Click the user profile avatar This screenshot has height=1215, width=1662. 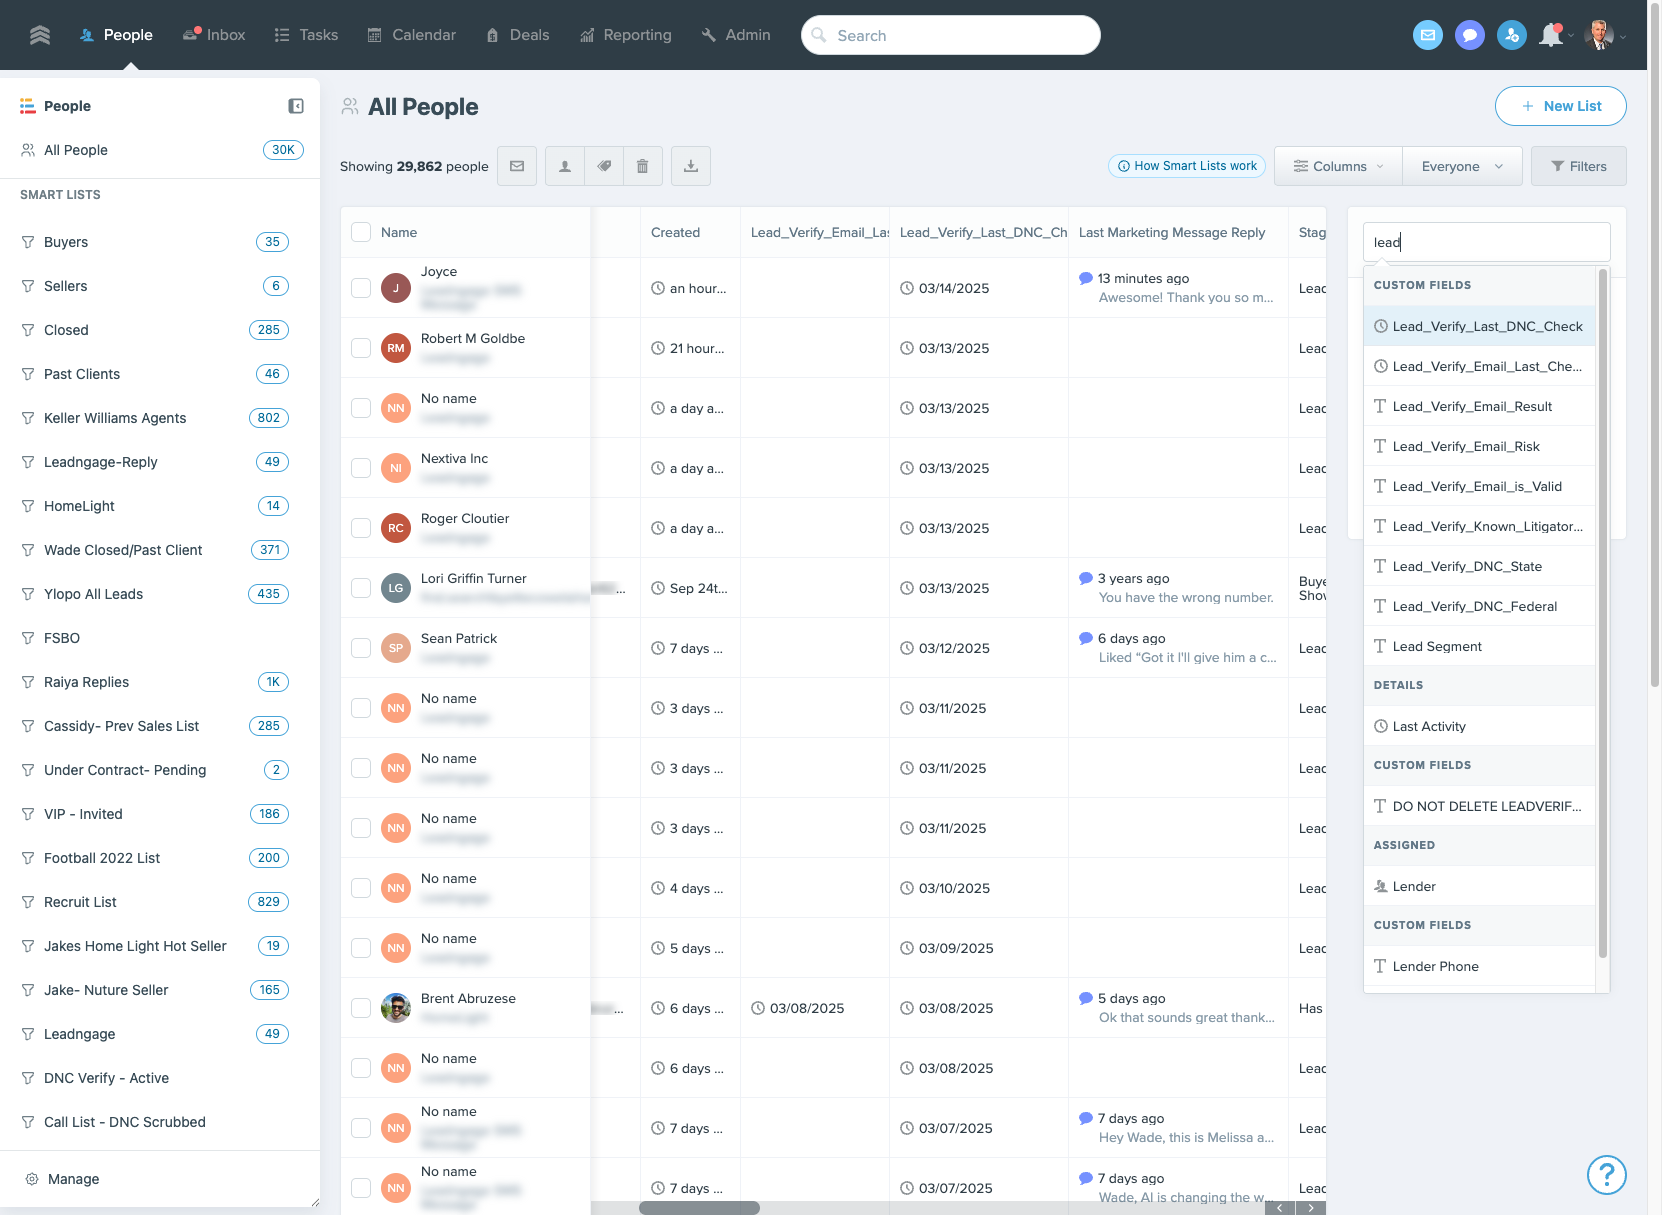click(x=1599, y=35)
